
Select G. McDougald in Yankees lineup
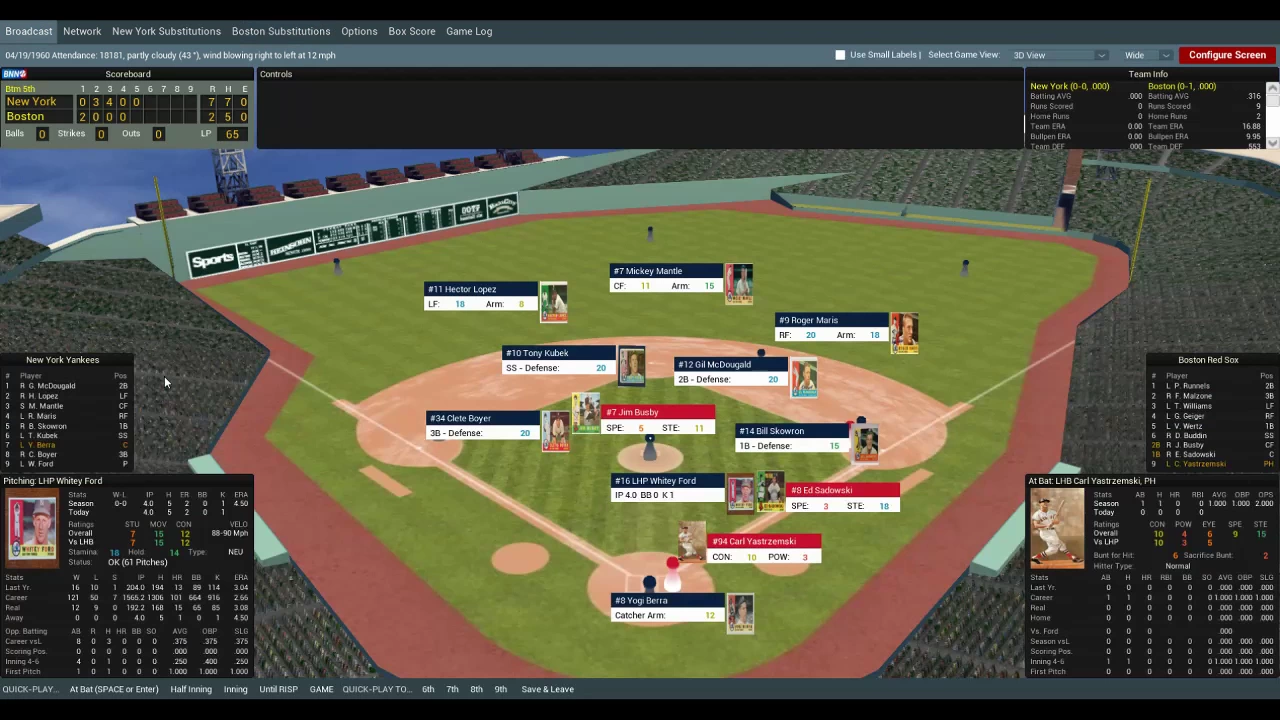pyautogui.click(x=65, y=386)
